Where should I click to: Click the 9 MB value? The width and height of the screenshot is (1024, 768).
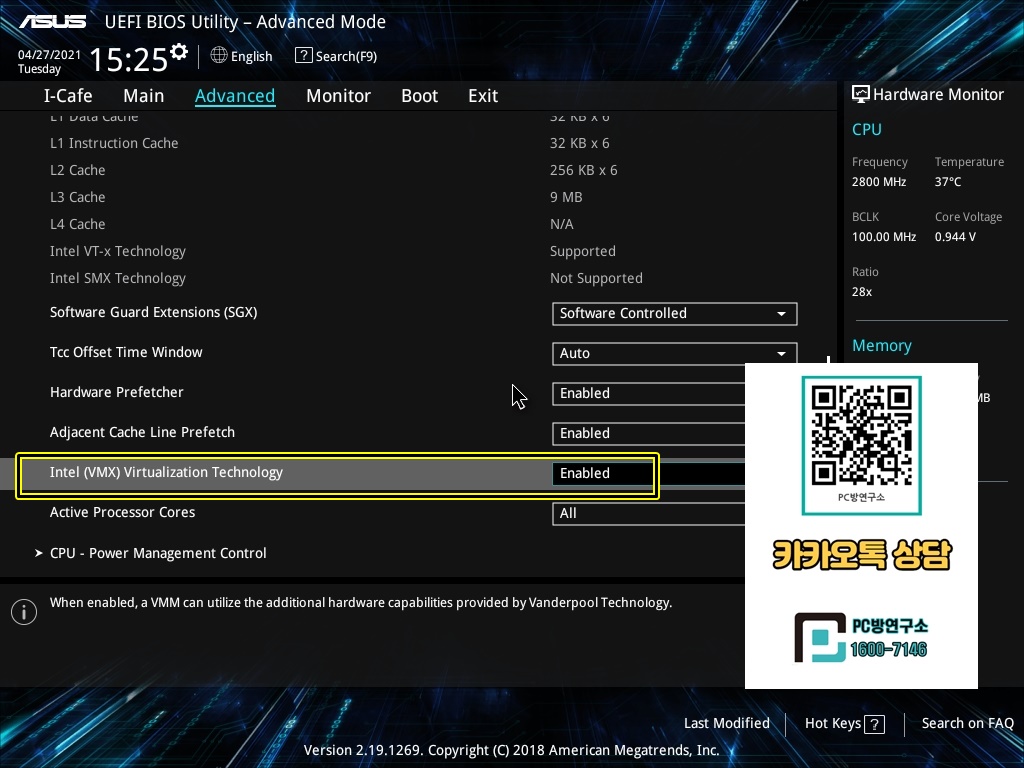(566, 197)
